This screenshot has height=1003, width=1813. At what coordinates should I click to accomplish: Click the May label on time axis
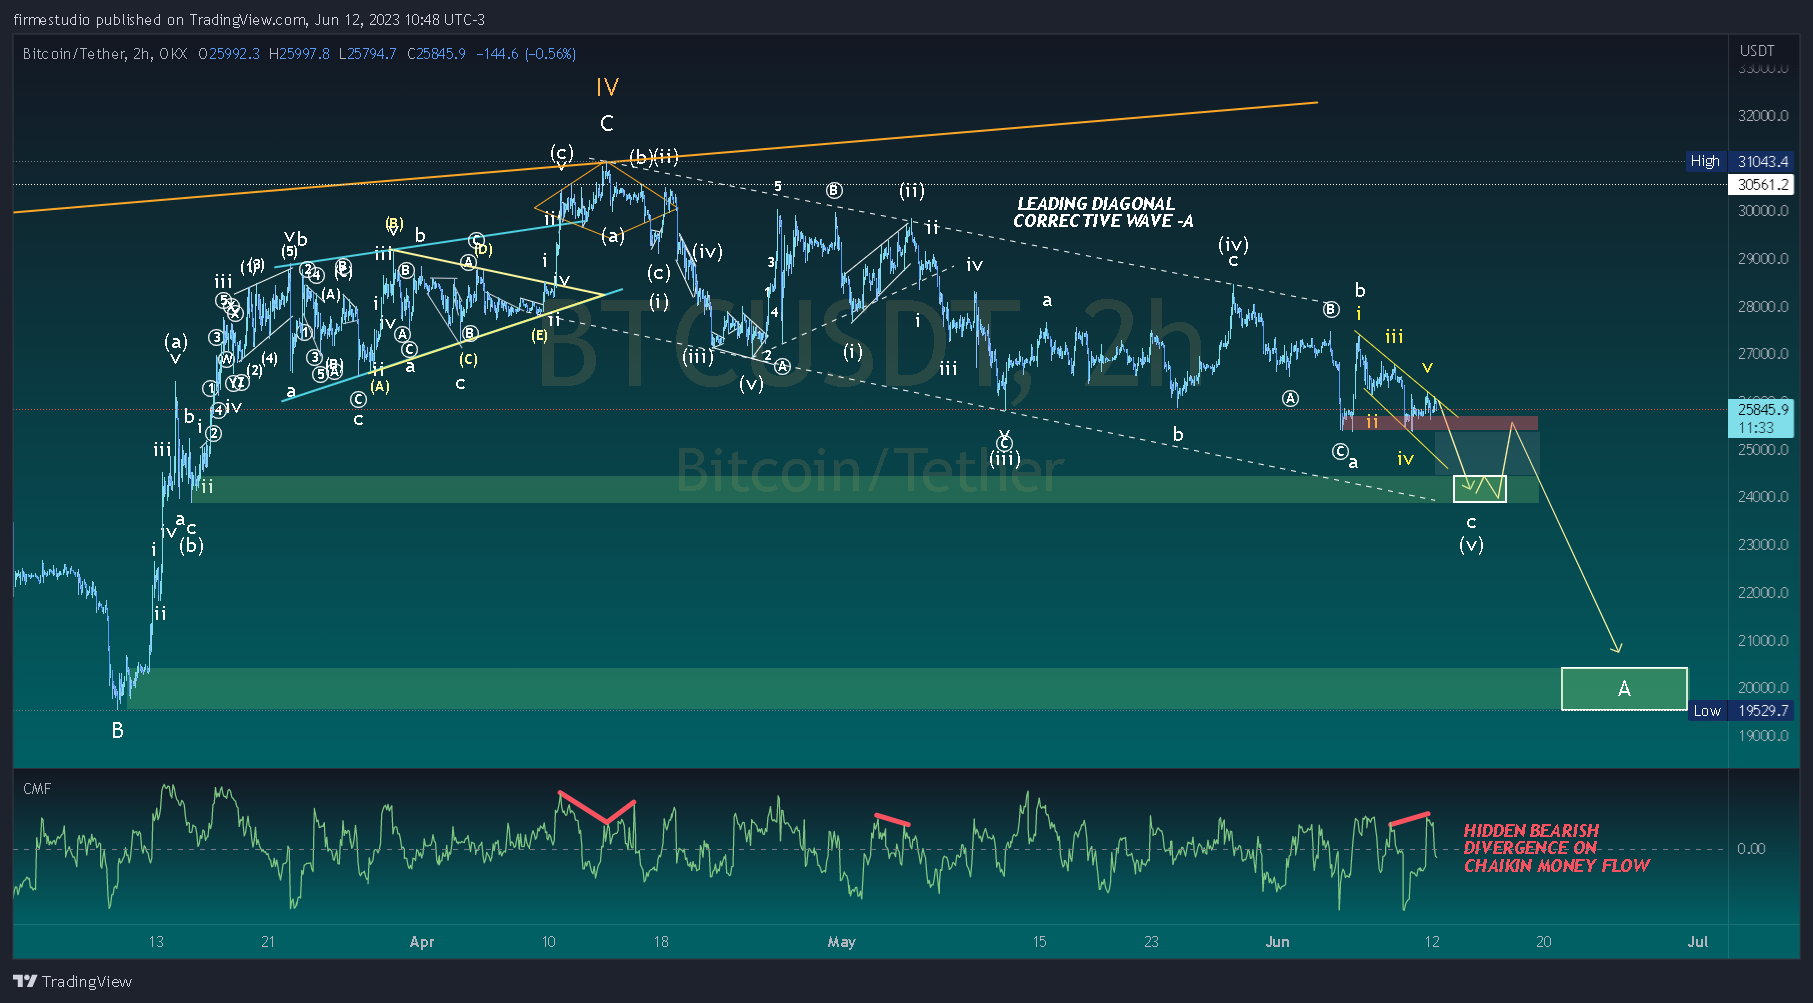[x=842, y=942]
